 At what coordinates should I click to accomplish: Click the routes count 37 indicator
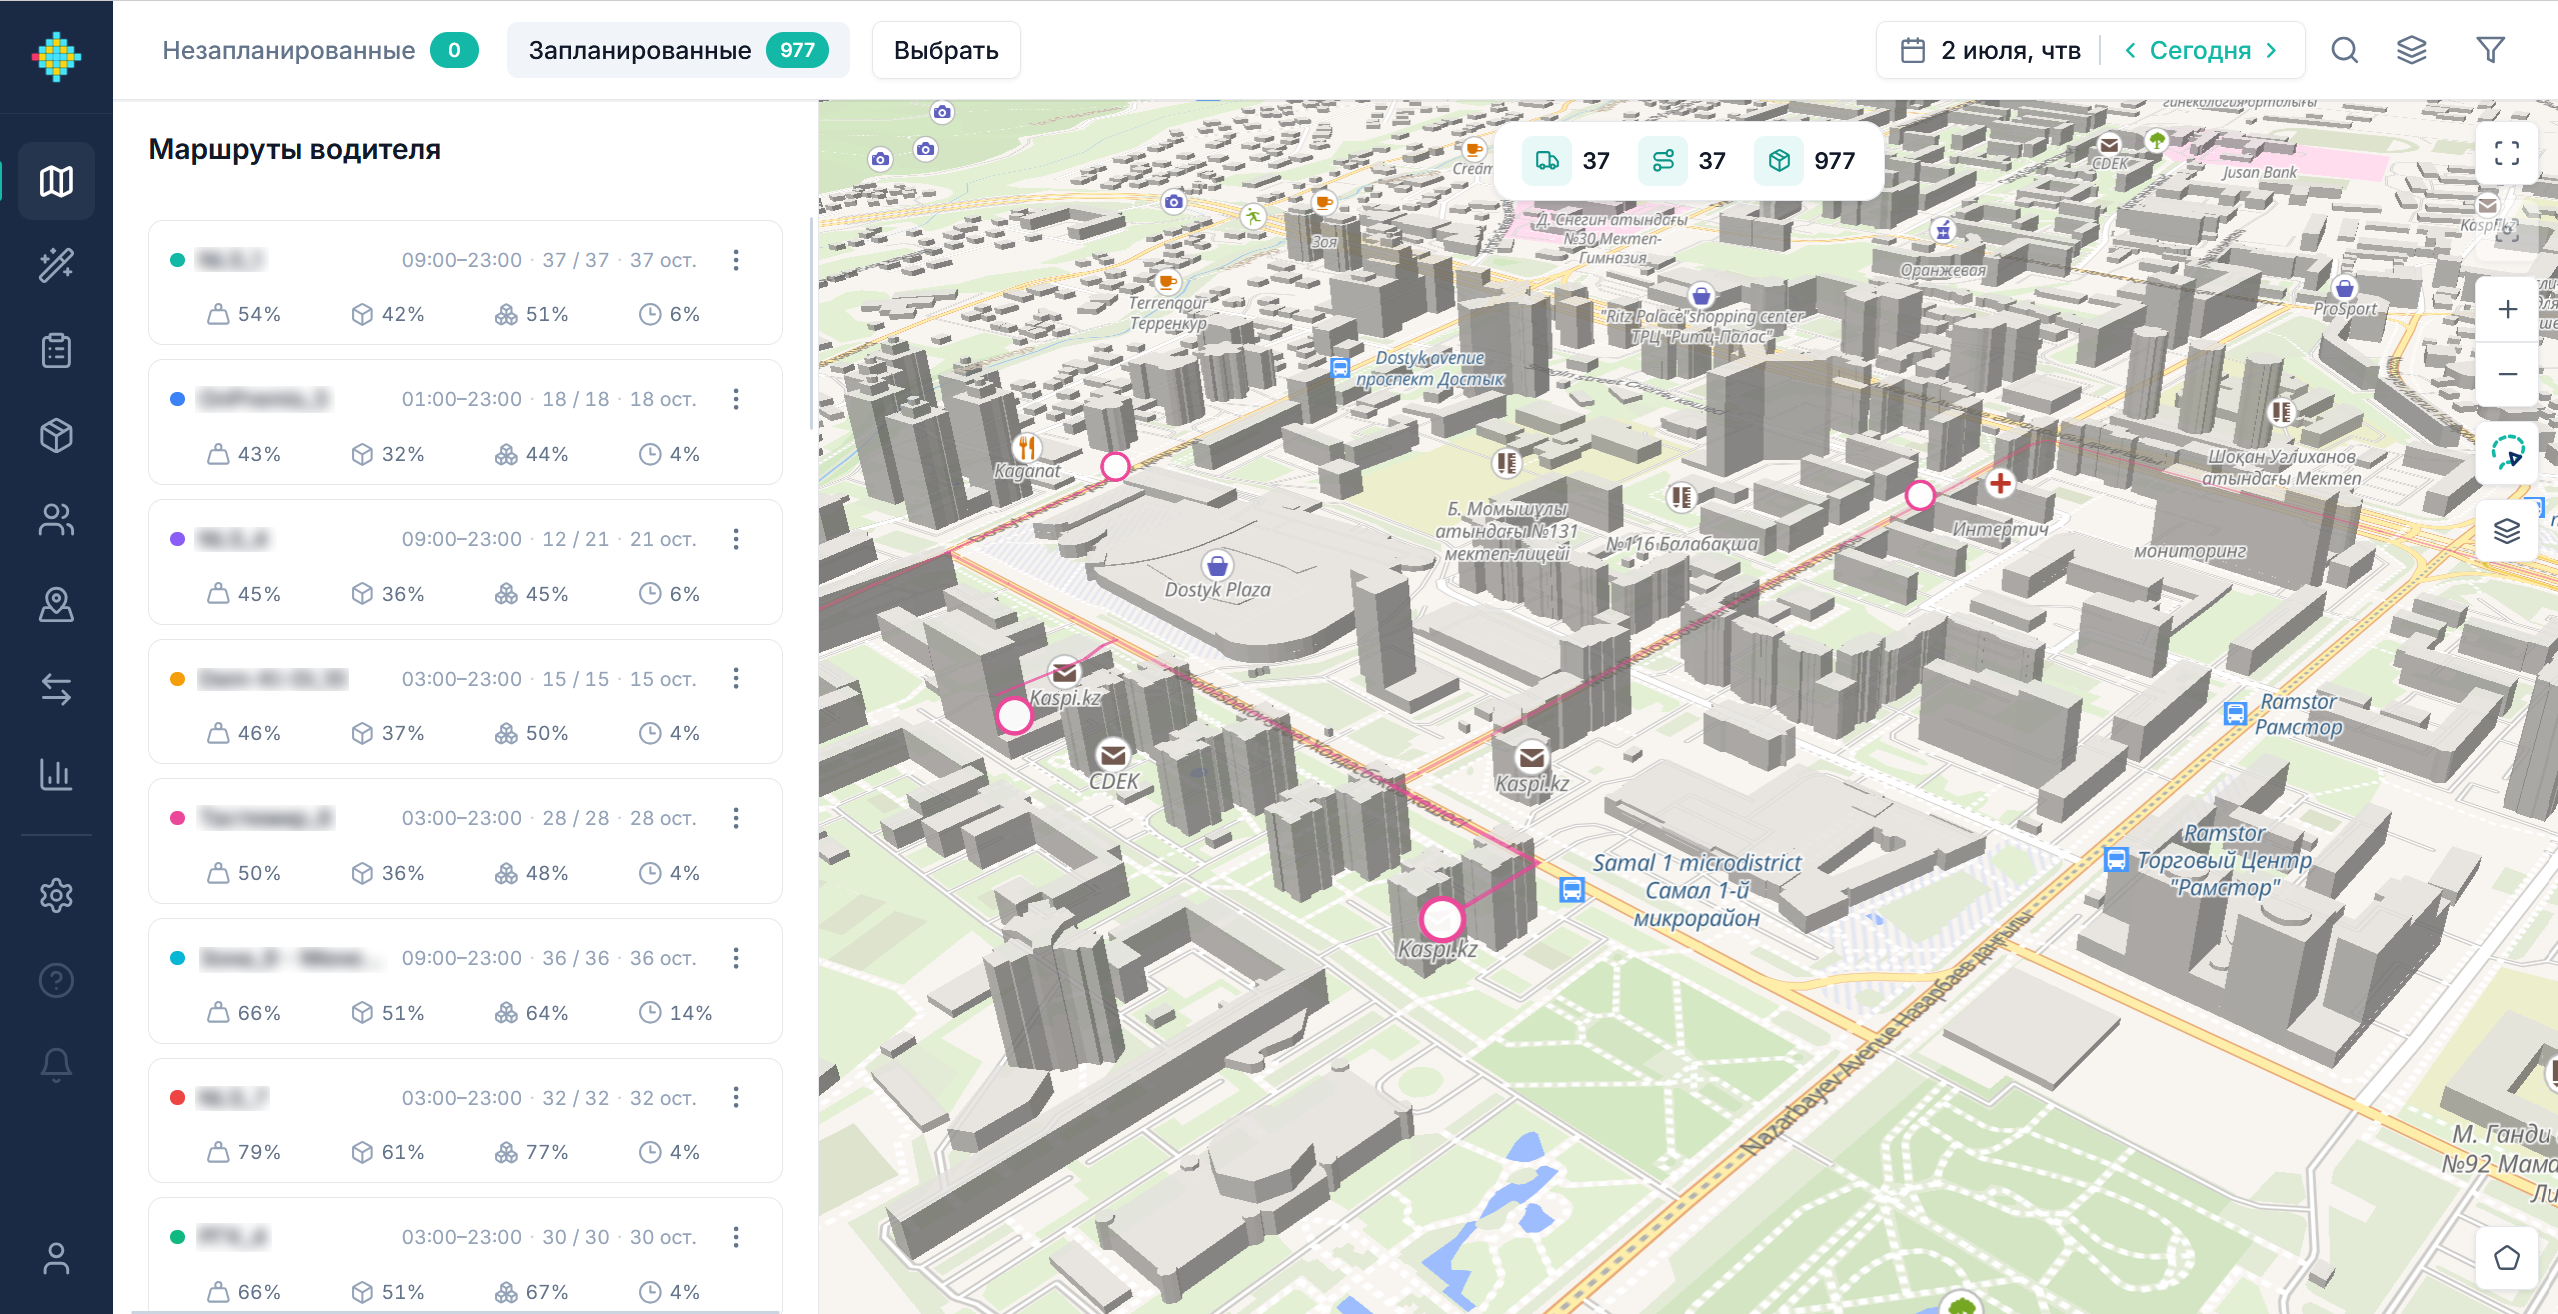(1684, 161)
